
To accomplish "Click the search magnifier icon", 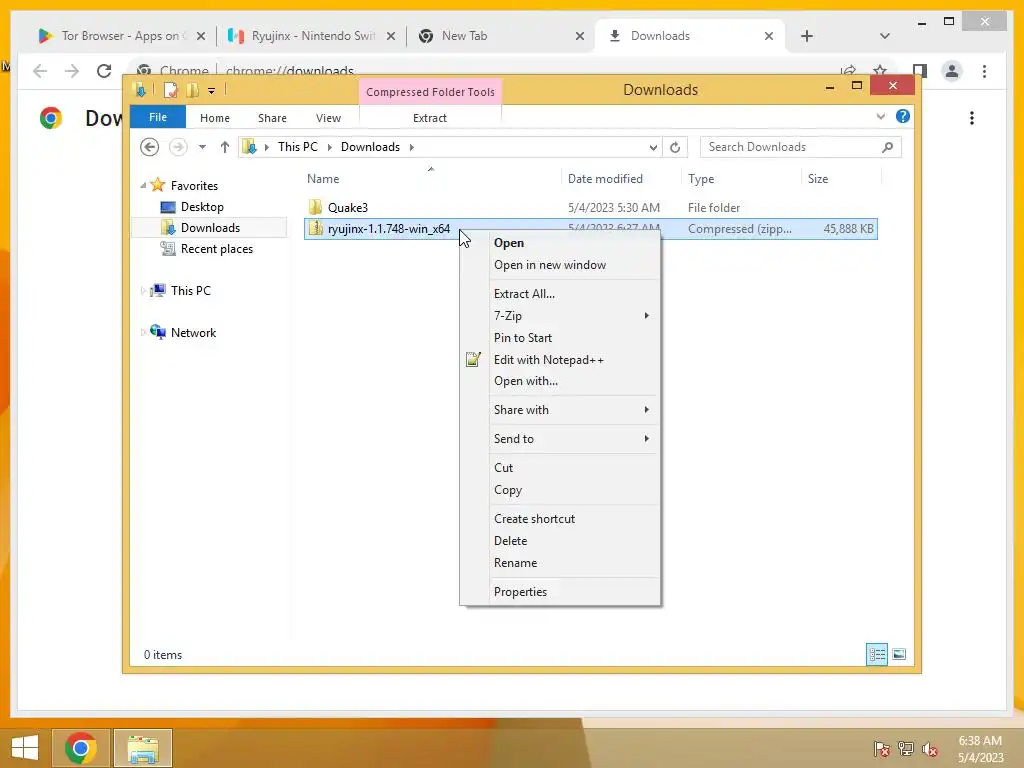I will [x=888, y=147].
